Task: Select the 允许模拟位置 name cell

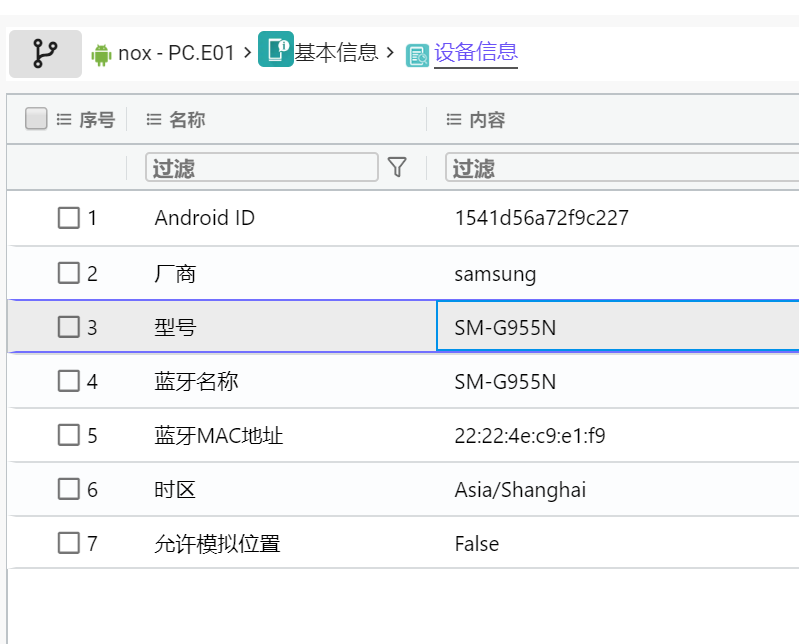Action: click(217, 544)
